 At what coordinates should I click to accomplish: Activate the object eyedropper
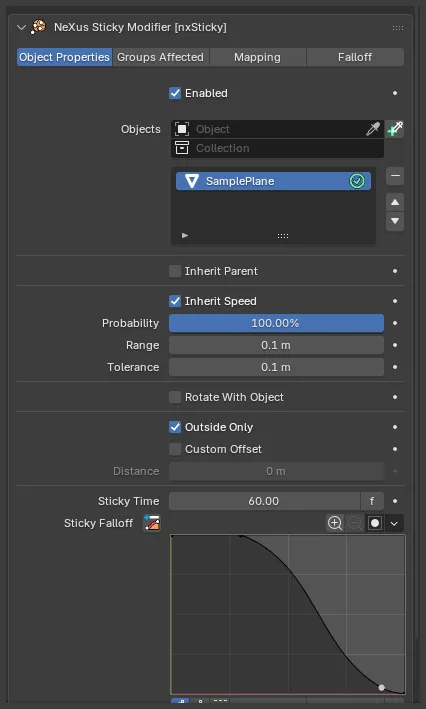click(373, 129)
